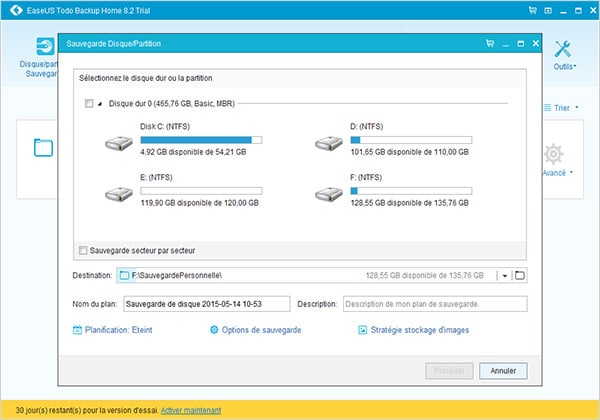Enable Sauvegarde secteur par secteur checkbox
This screenshot has width=600, height=420.
tap(83, 251)
